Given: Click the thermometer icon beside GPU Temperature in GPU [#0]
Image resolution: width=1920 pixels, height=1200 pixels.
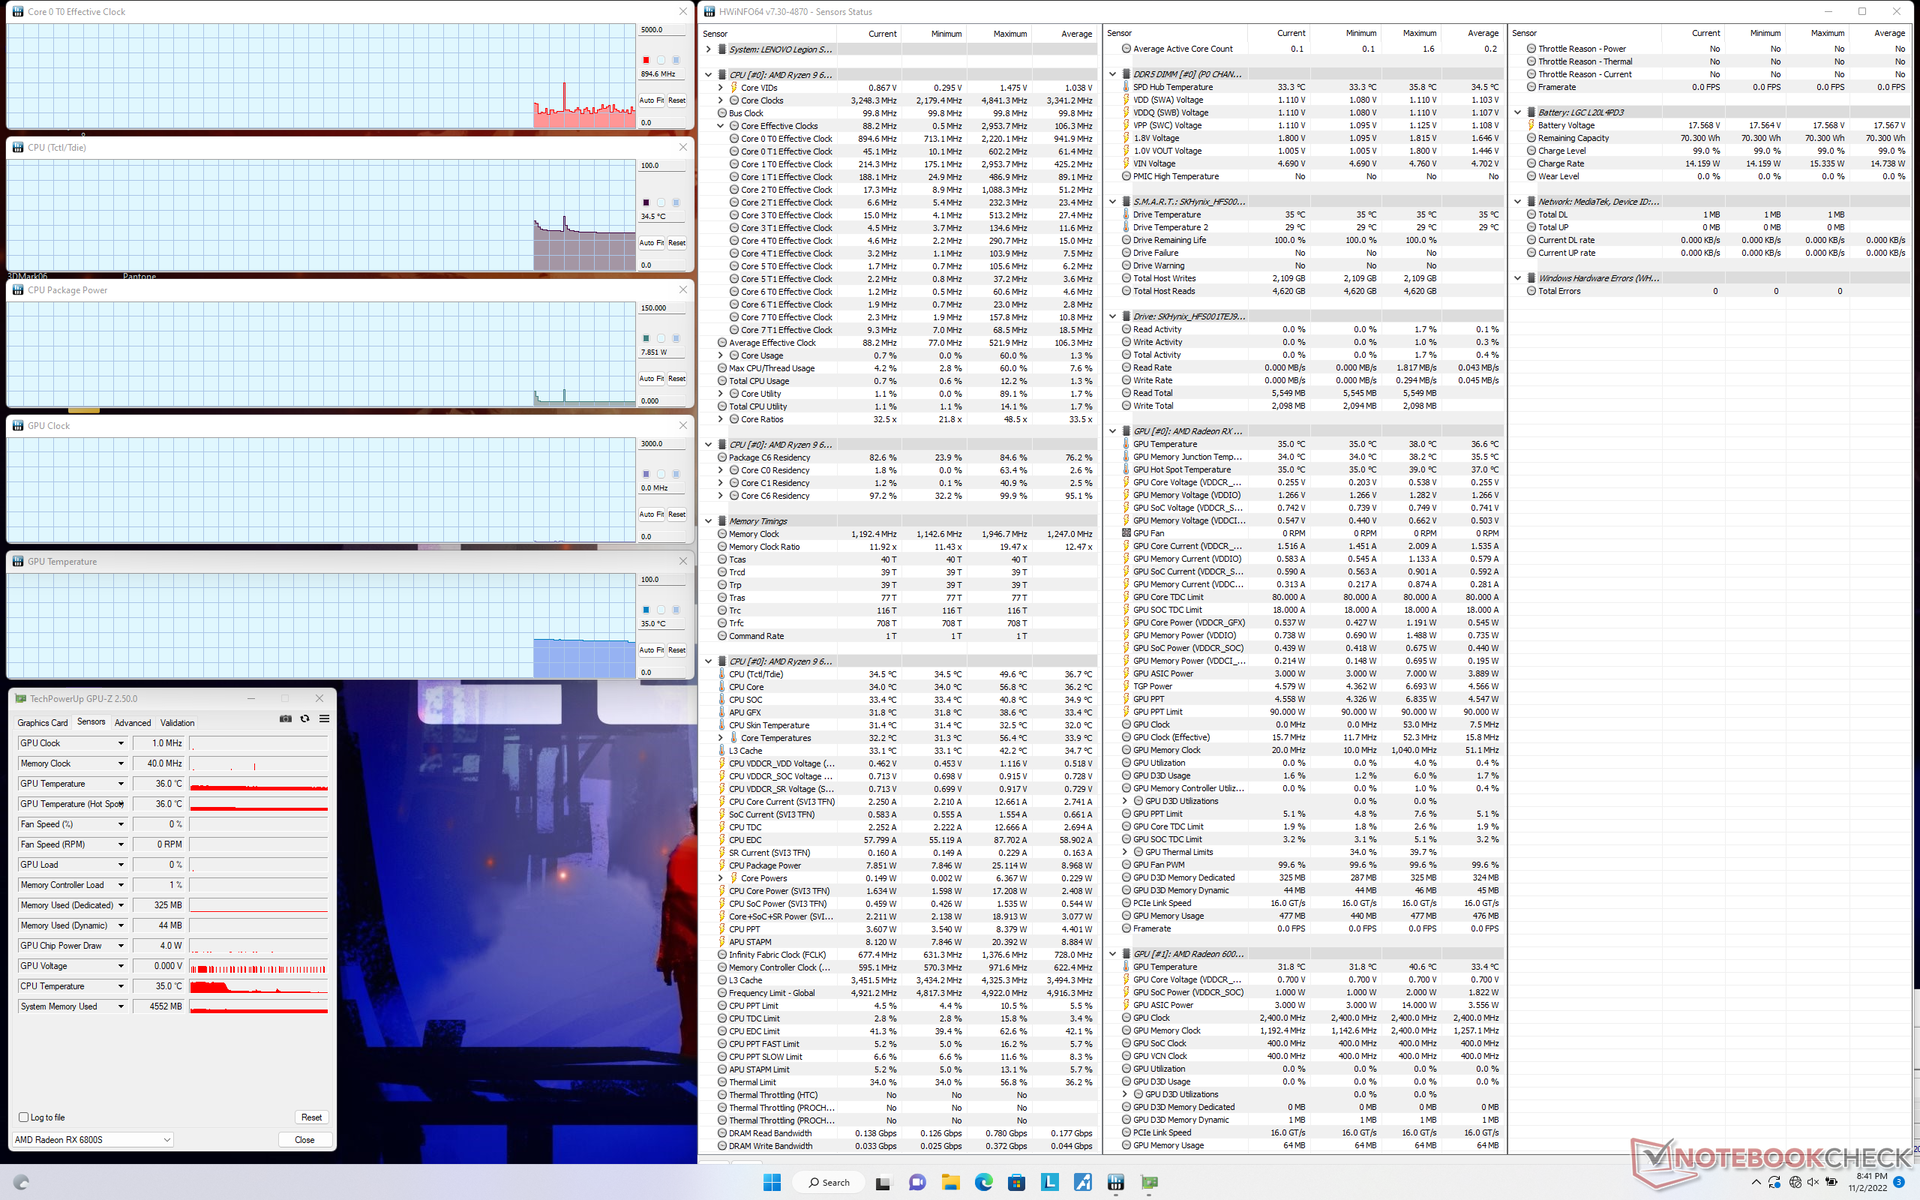Looking at the screenshot, I should (1126, 444).
